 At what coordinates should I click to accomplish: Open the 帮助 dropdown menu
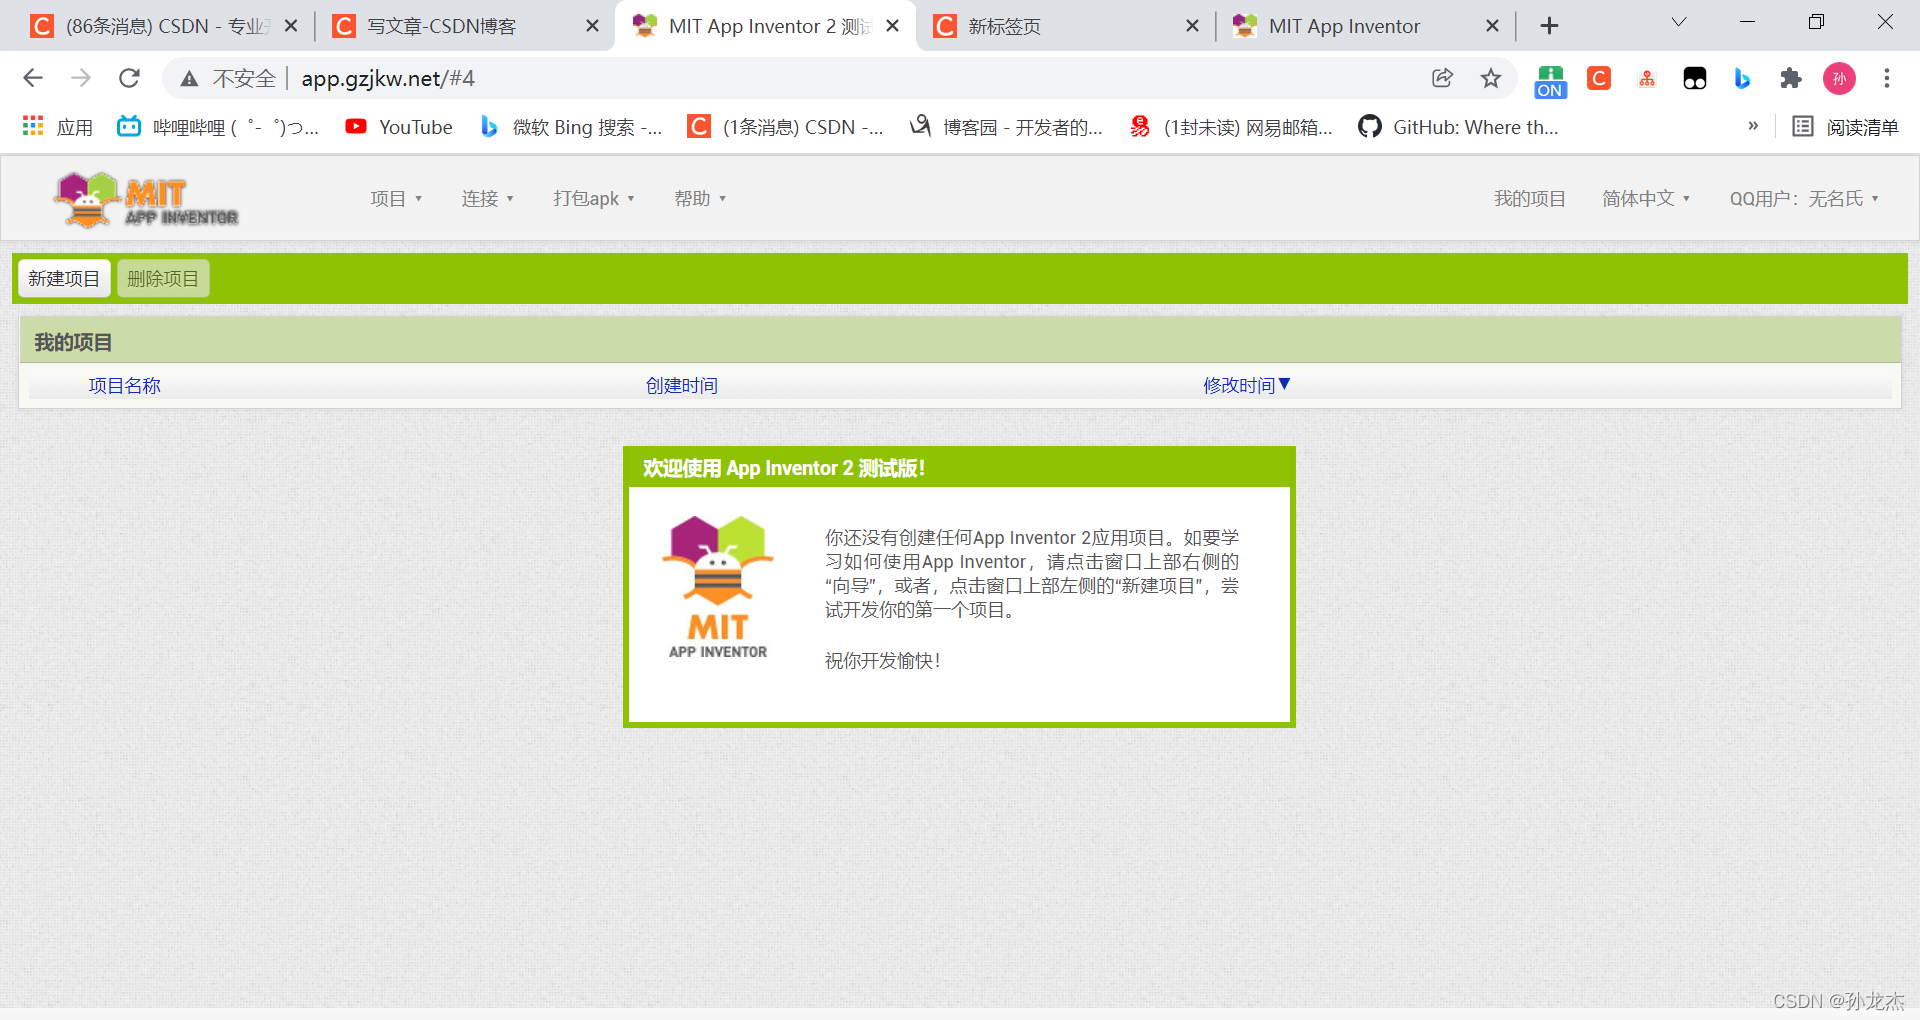click(700, 199)
